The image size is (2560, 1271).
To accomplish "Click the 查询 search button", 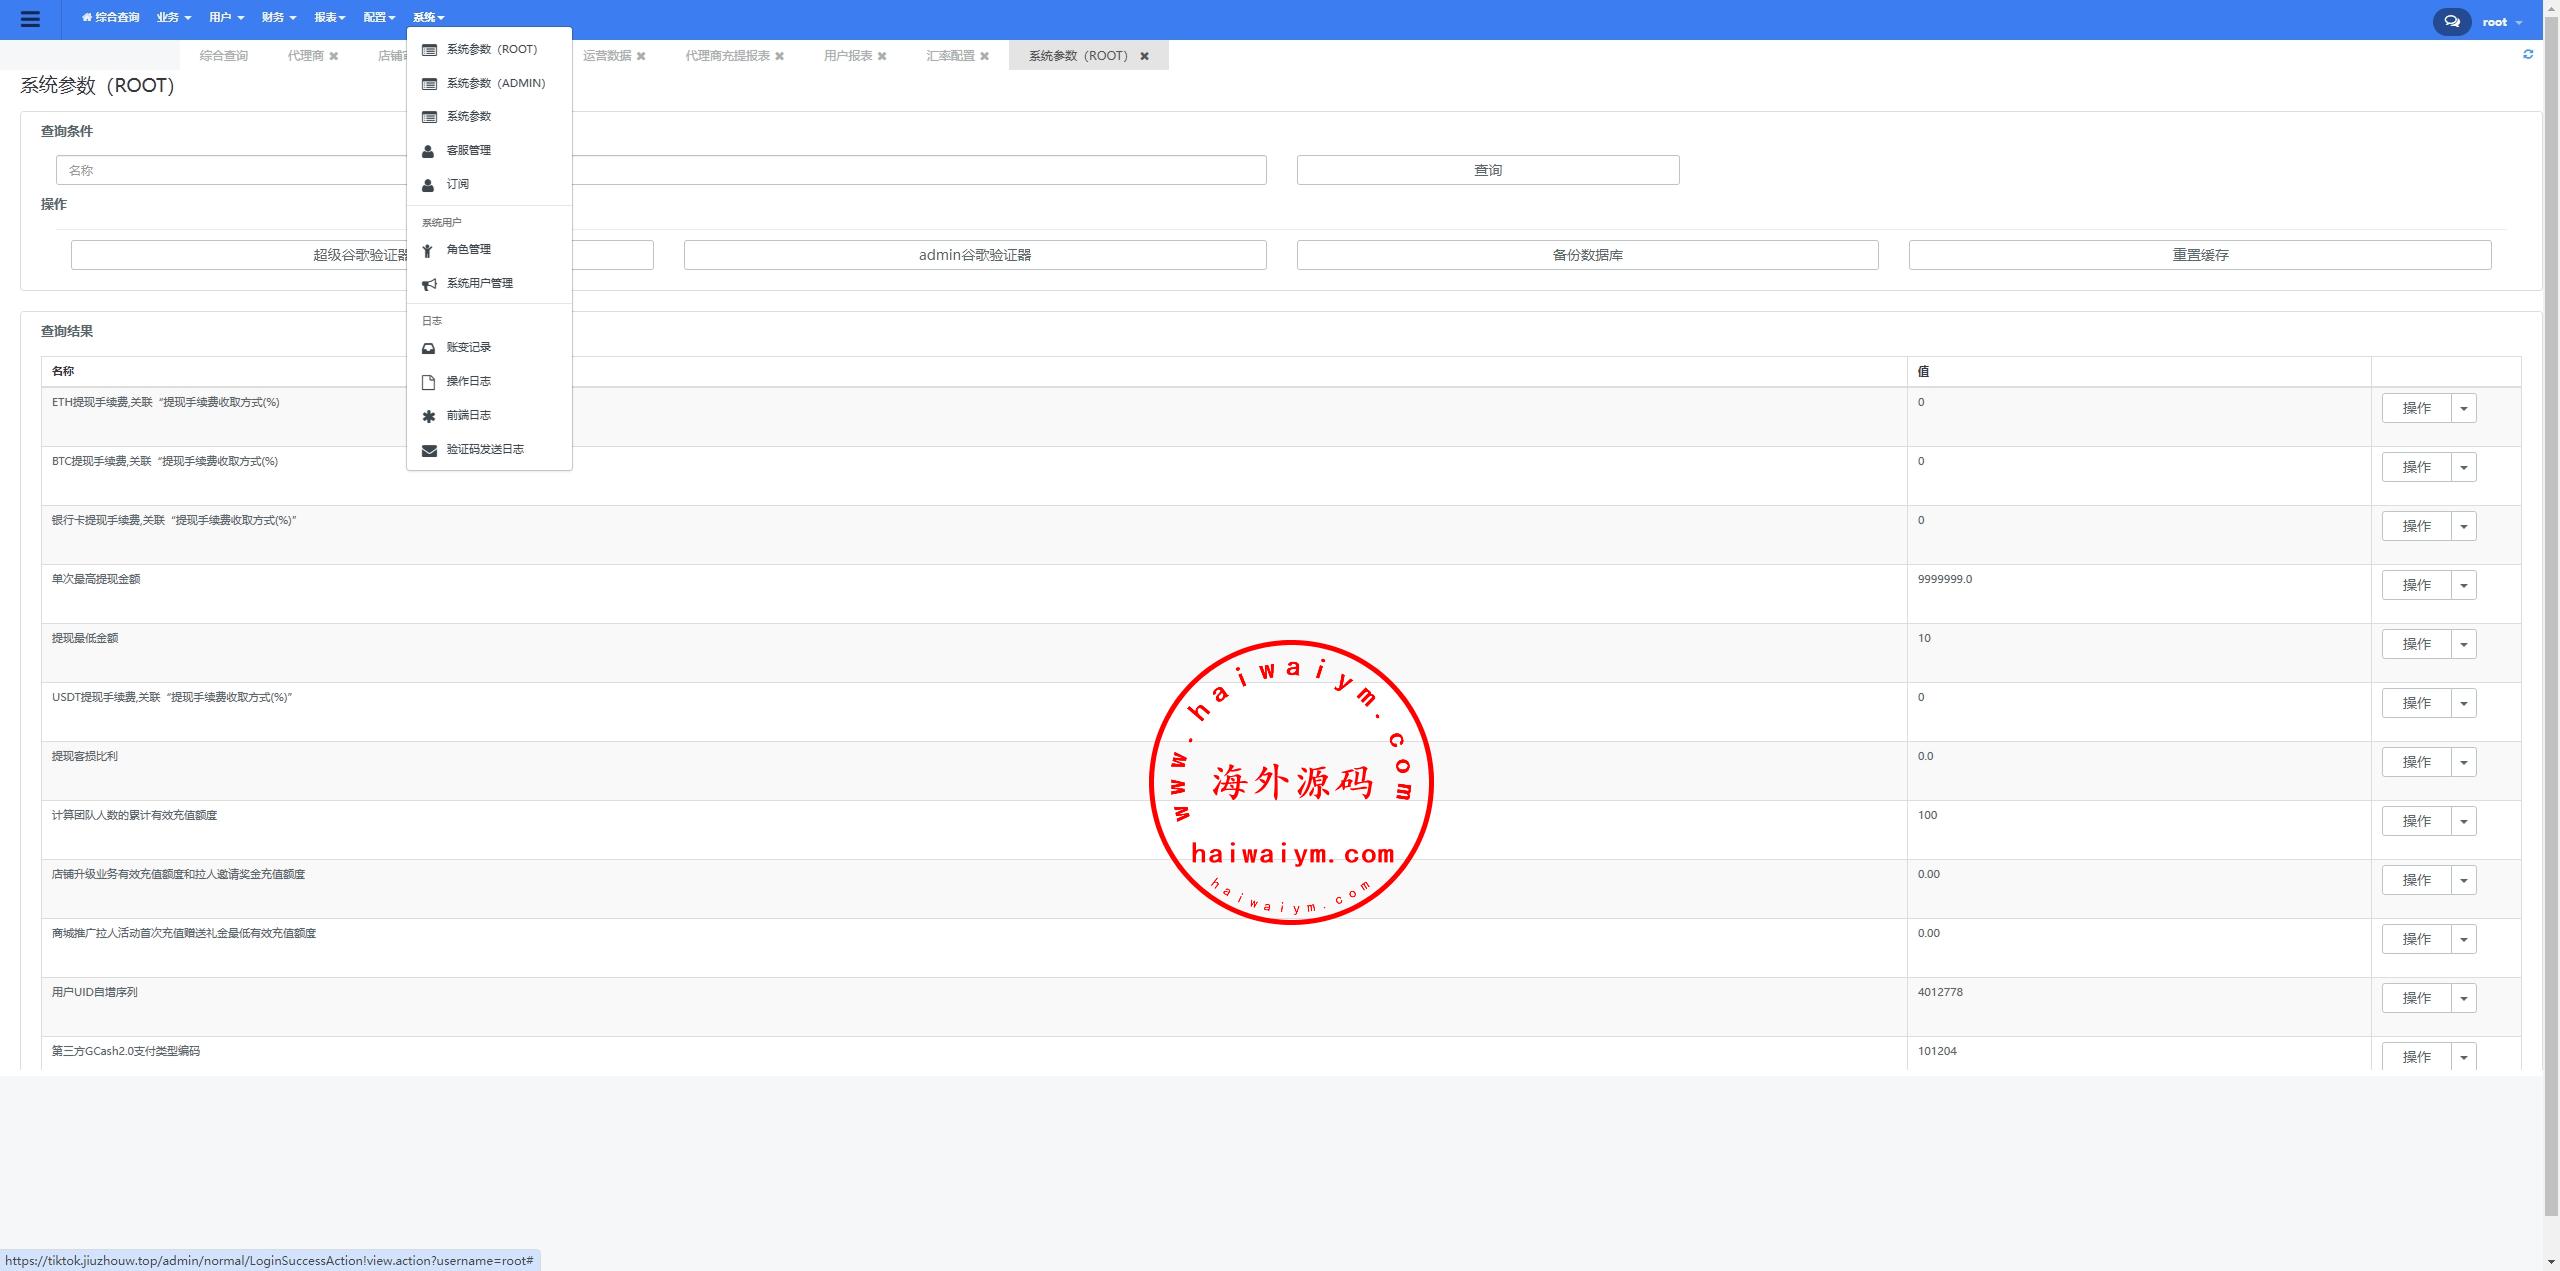I will [1487, 170].
